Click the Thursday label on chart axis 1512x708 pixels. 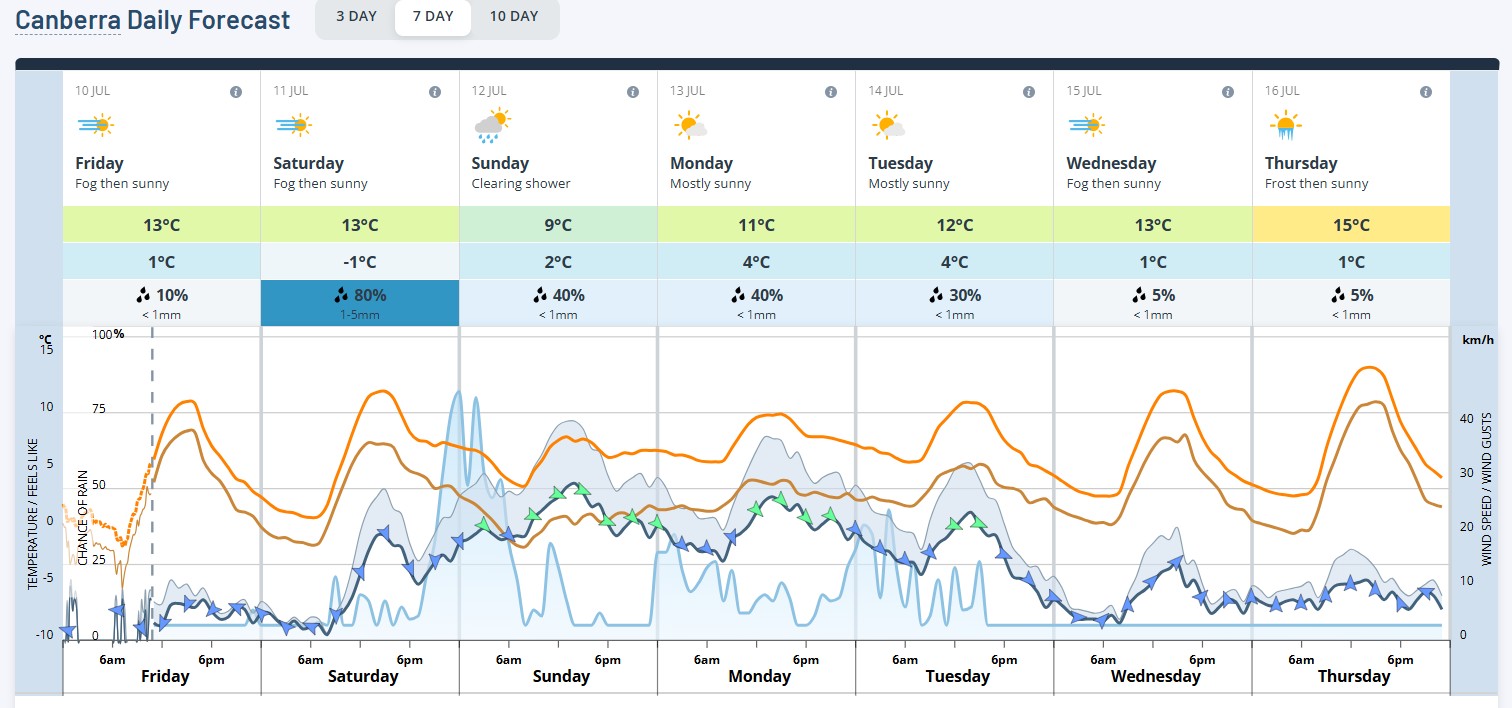[x=1354, y=676]
